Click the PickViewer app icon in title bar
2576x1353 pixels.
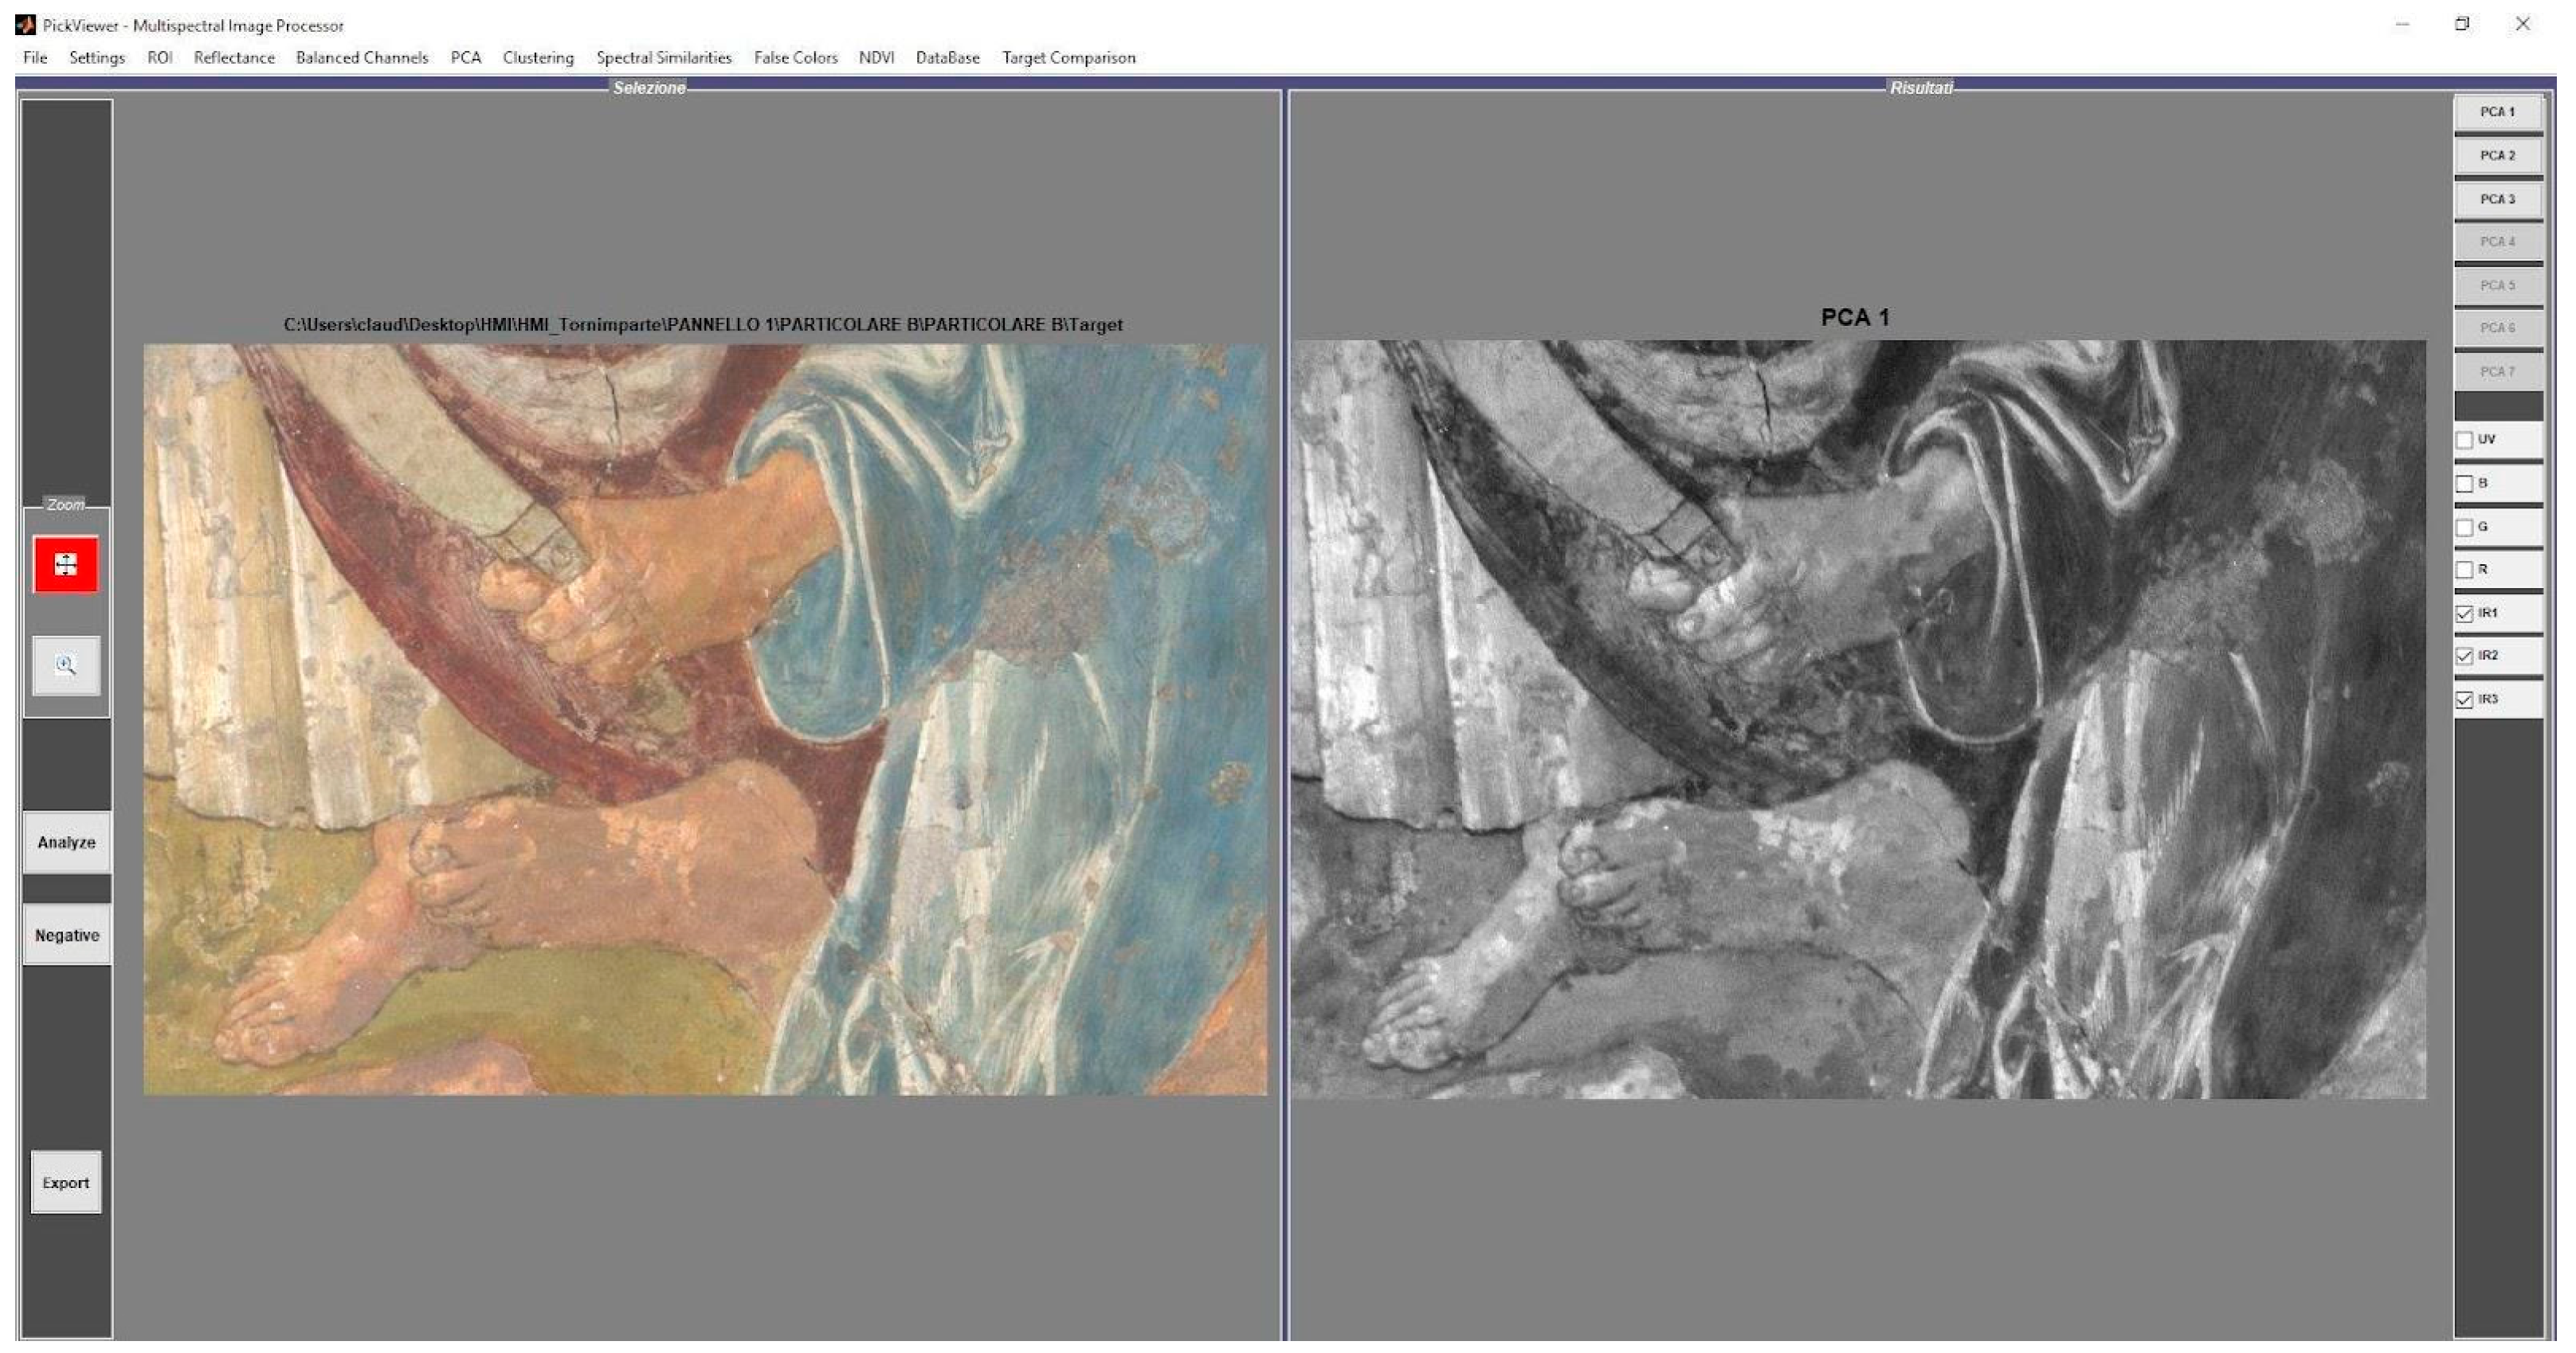pyautogui.click(x=25, y=25)
